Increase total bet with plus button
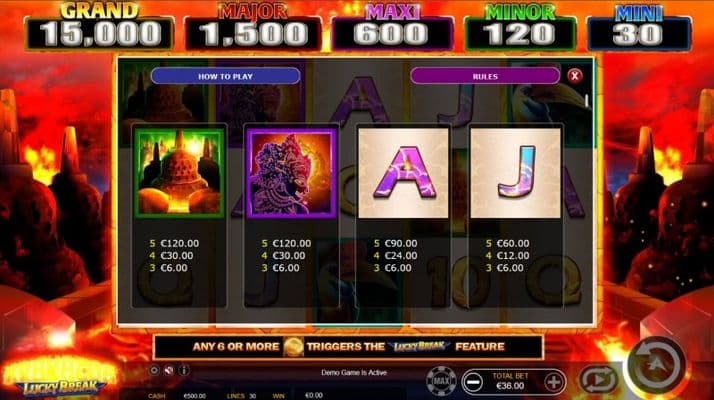 [553, 382]
